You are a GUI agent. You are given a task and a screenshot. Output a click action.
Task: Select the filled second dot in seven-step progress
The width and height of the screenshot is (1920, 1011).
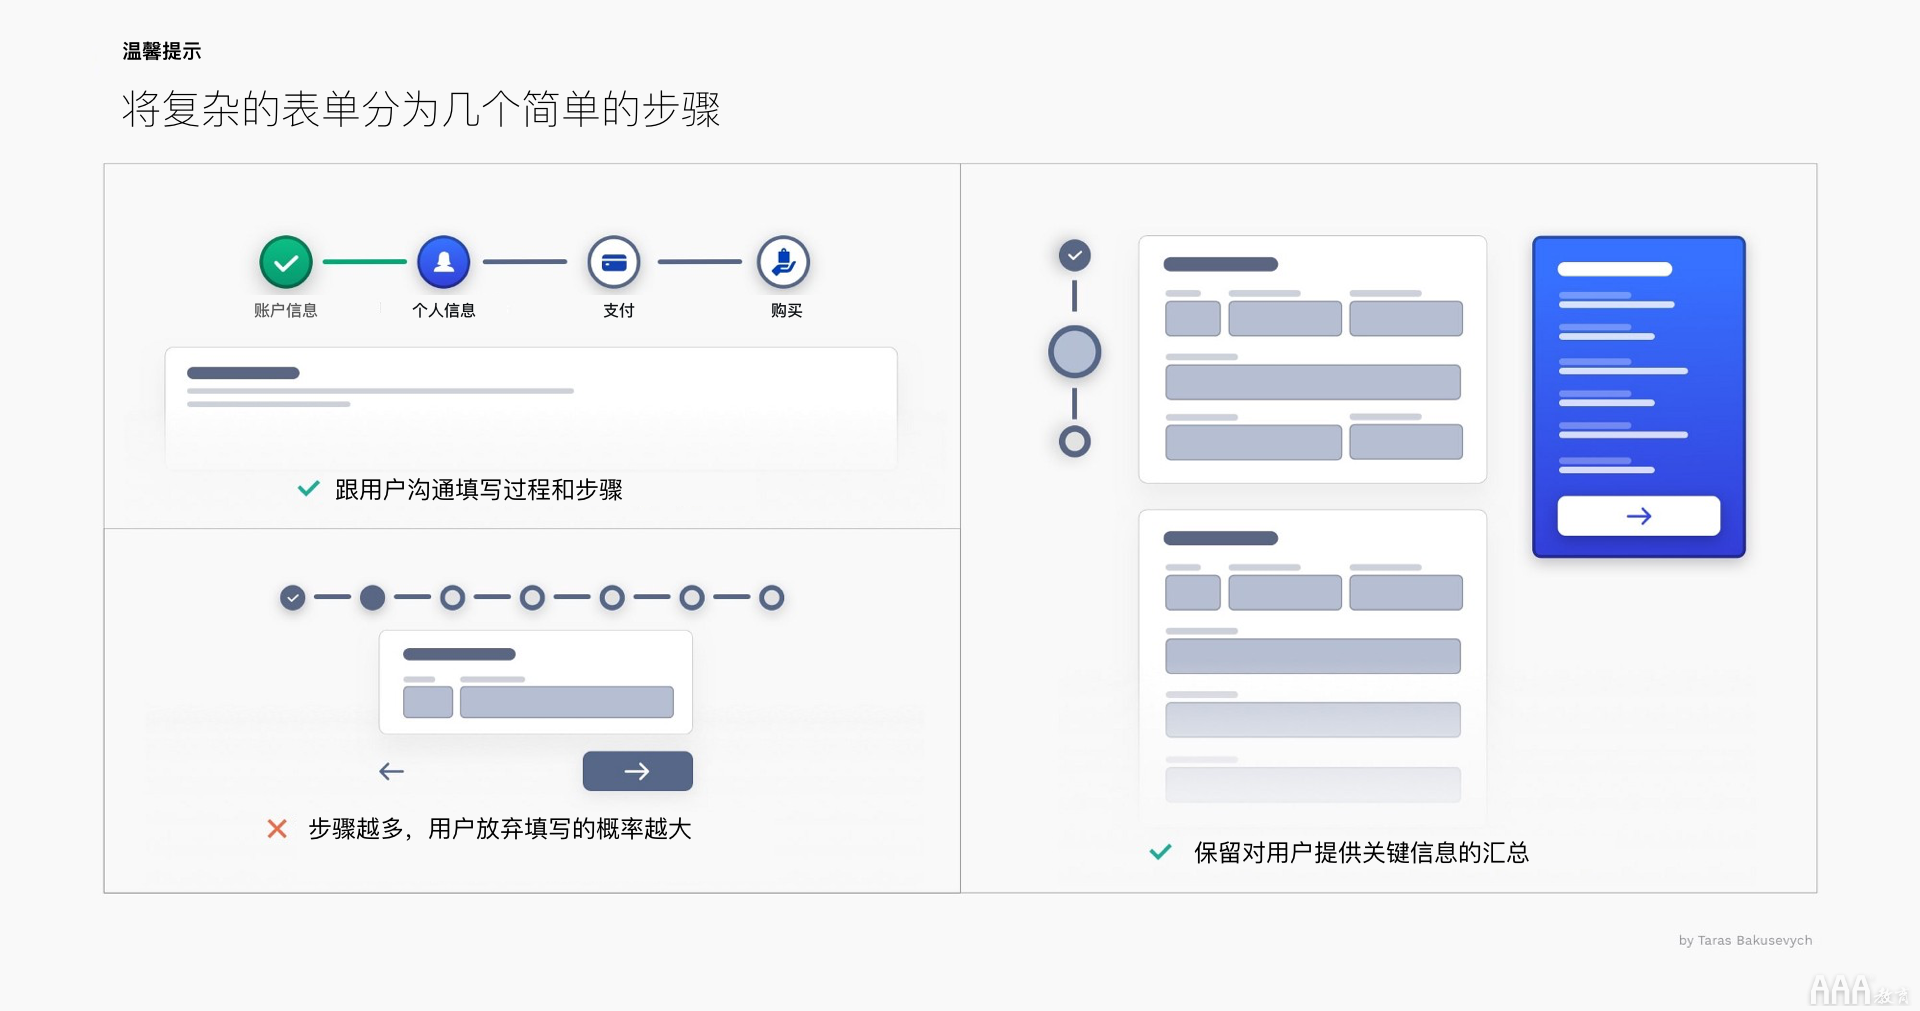coord(372,598)
